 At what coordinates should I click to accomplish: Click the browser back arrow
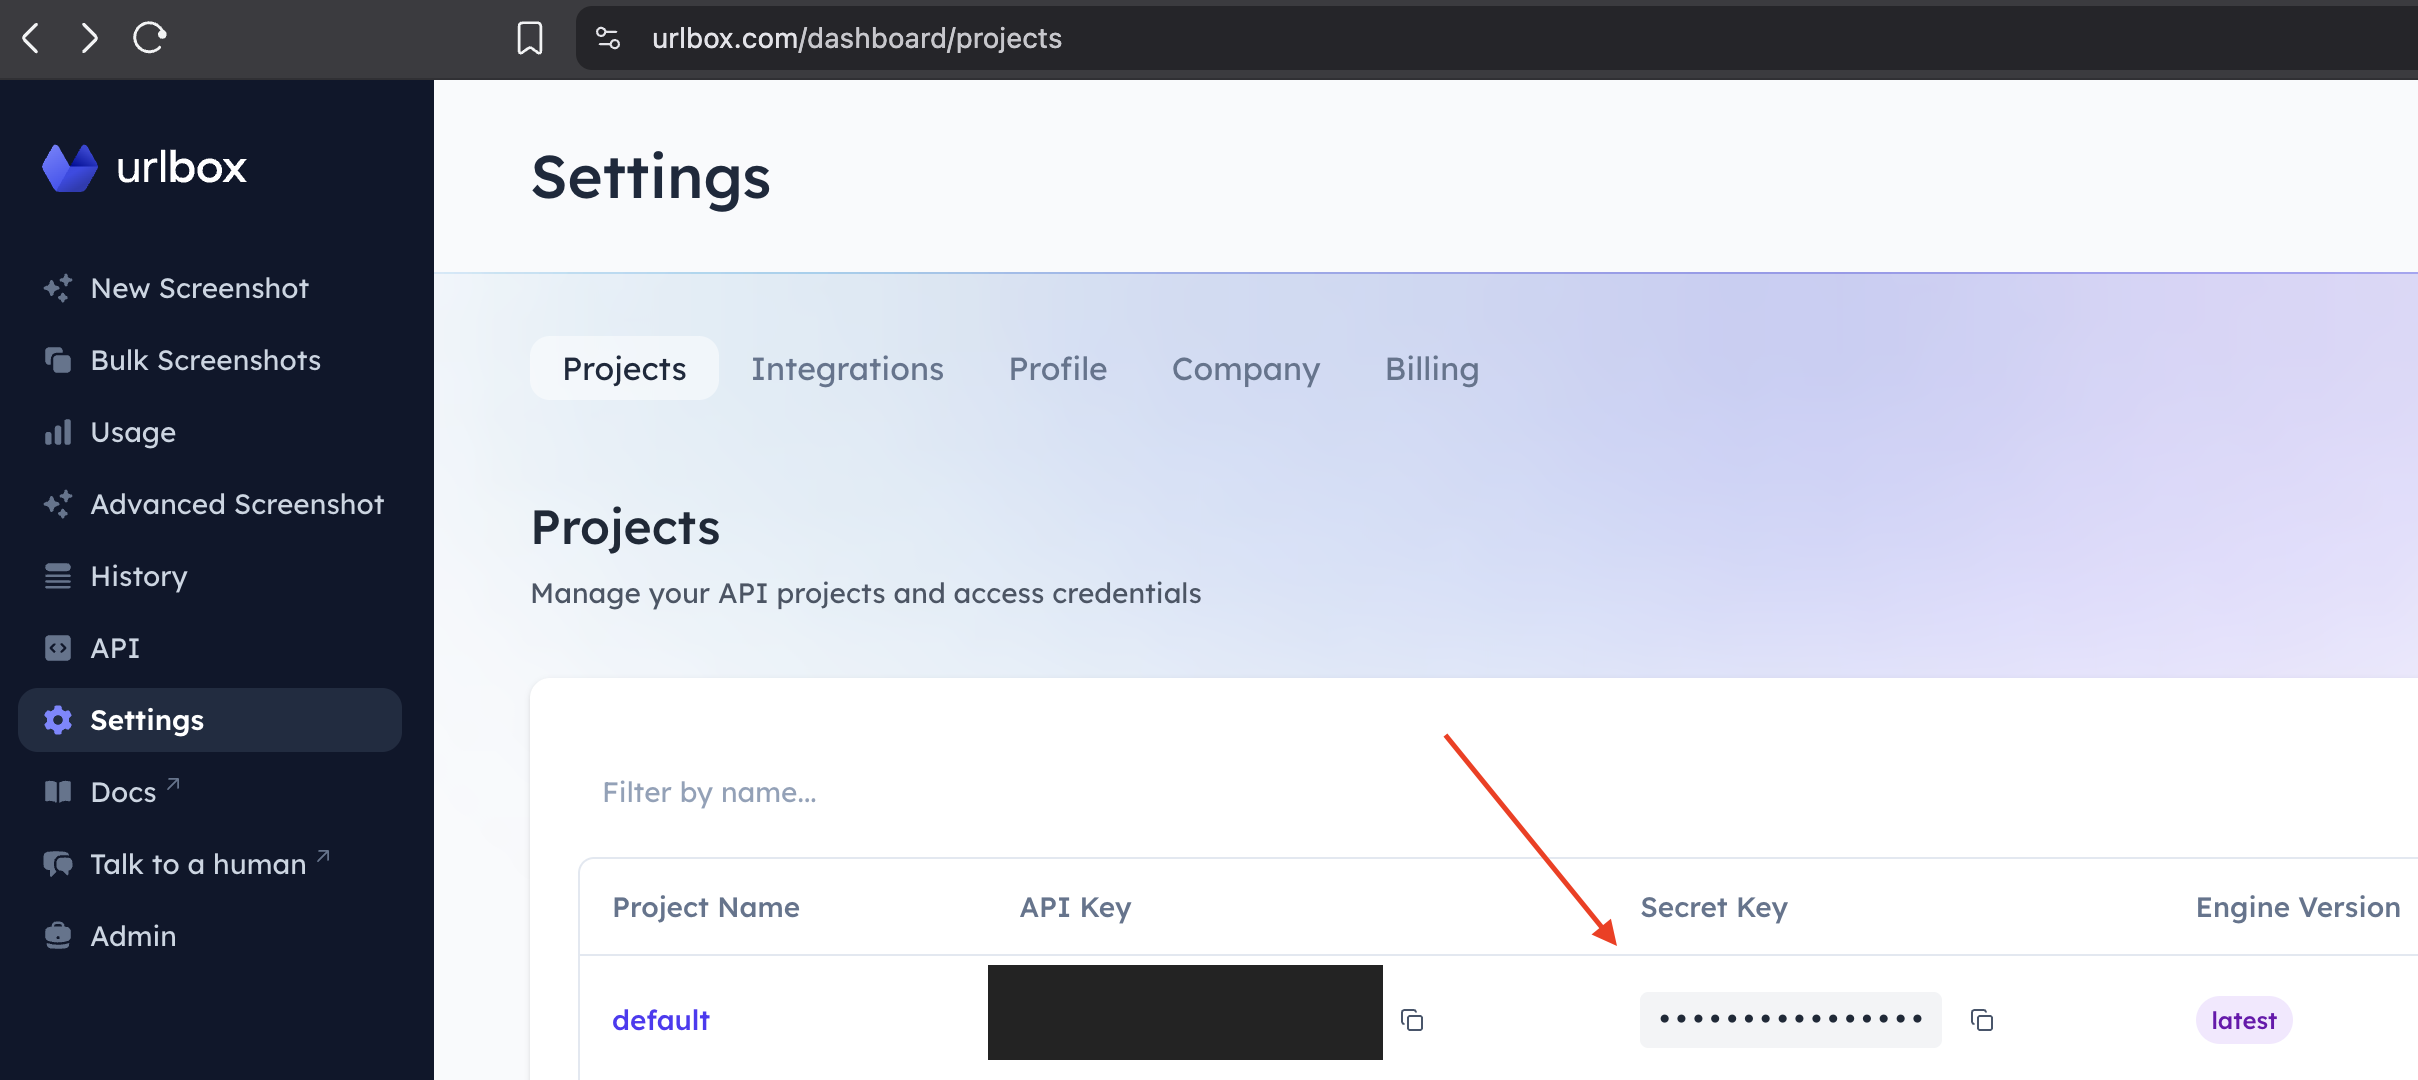coord(31,38)
